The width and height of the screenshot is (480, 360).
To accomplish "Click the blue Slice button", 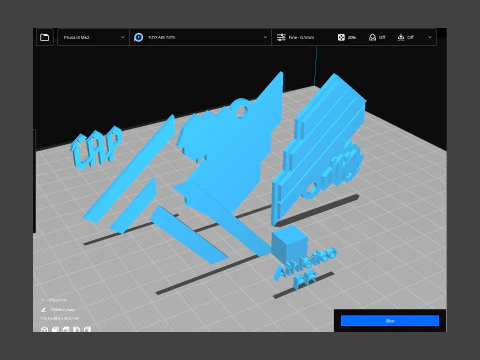I will [390, 321].
